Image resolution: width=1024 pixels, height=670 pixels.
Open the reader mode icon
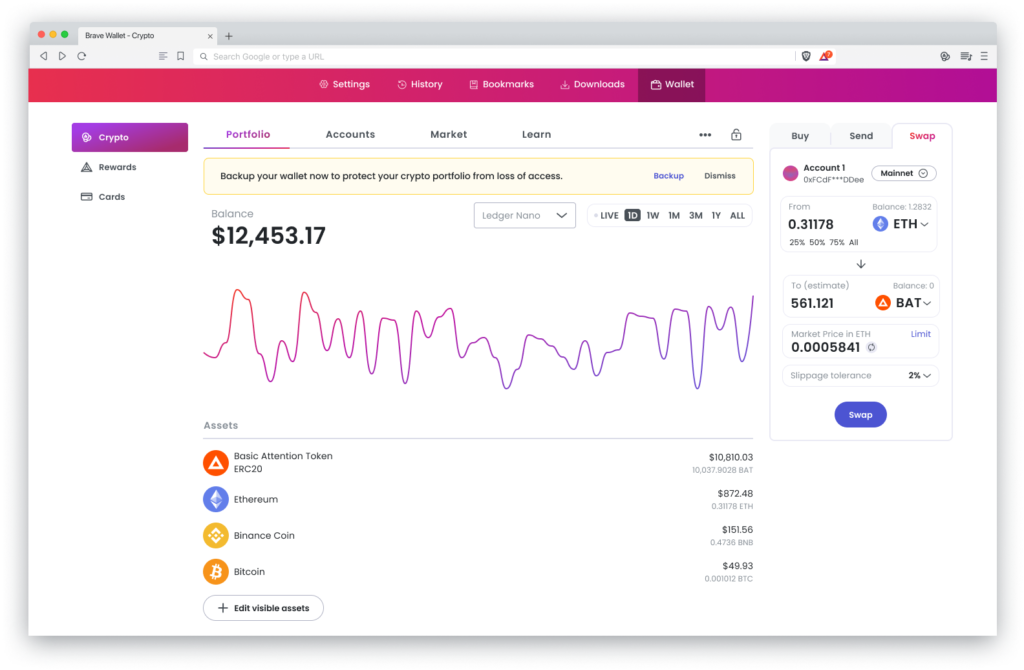(163, 56)
